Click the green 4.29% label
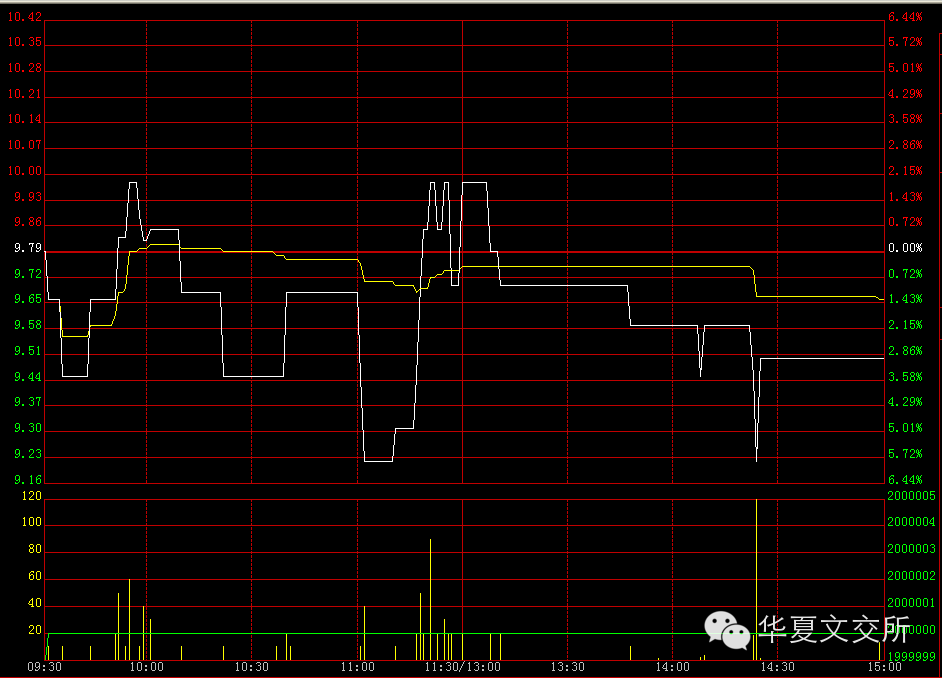Screen dimensions: 942x678 pos(905,402)
